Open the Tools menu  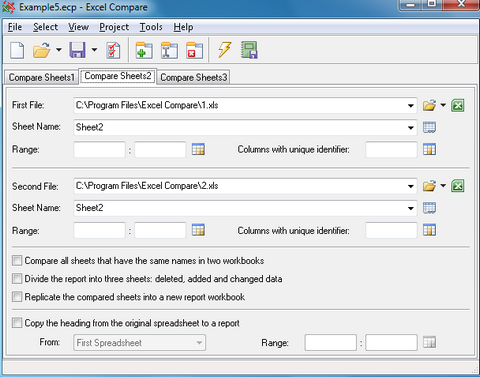[x=151, y=27]
